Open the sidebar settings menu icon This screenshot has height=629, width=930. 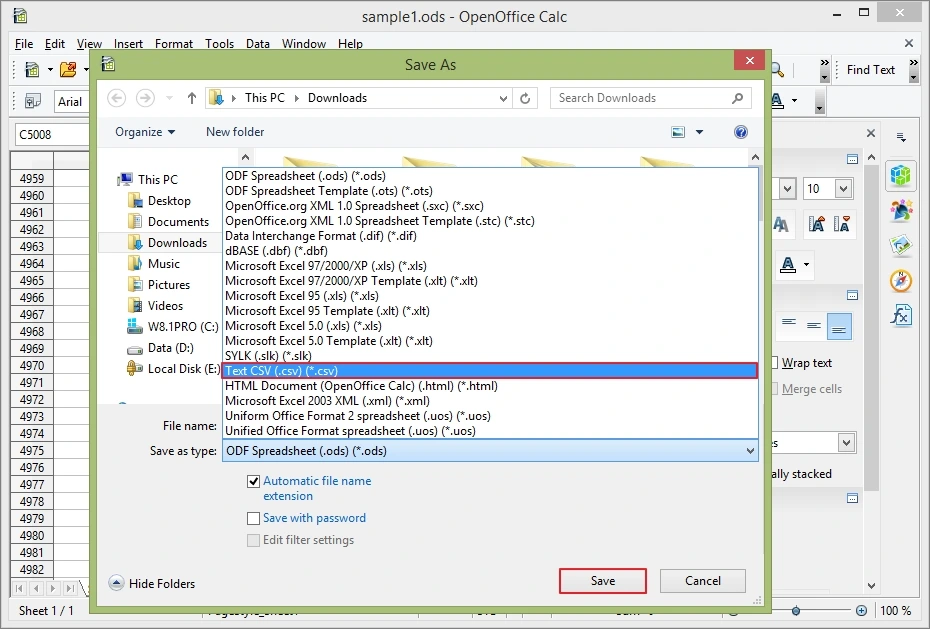901,137
